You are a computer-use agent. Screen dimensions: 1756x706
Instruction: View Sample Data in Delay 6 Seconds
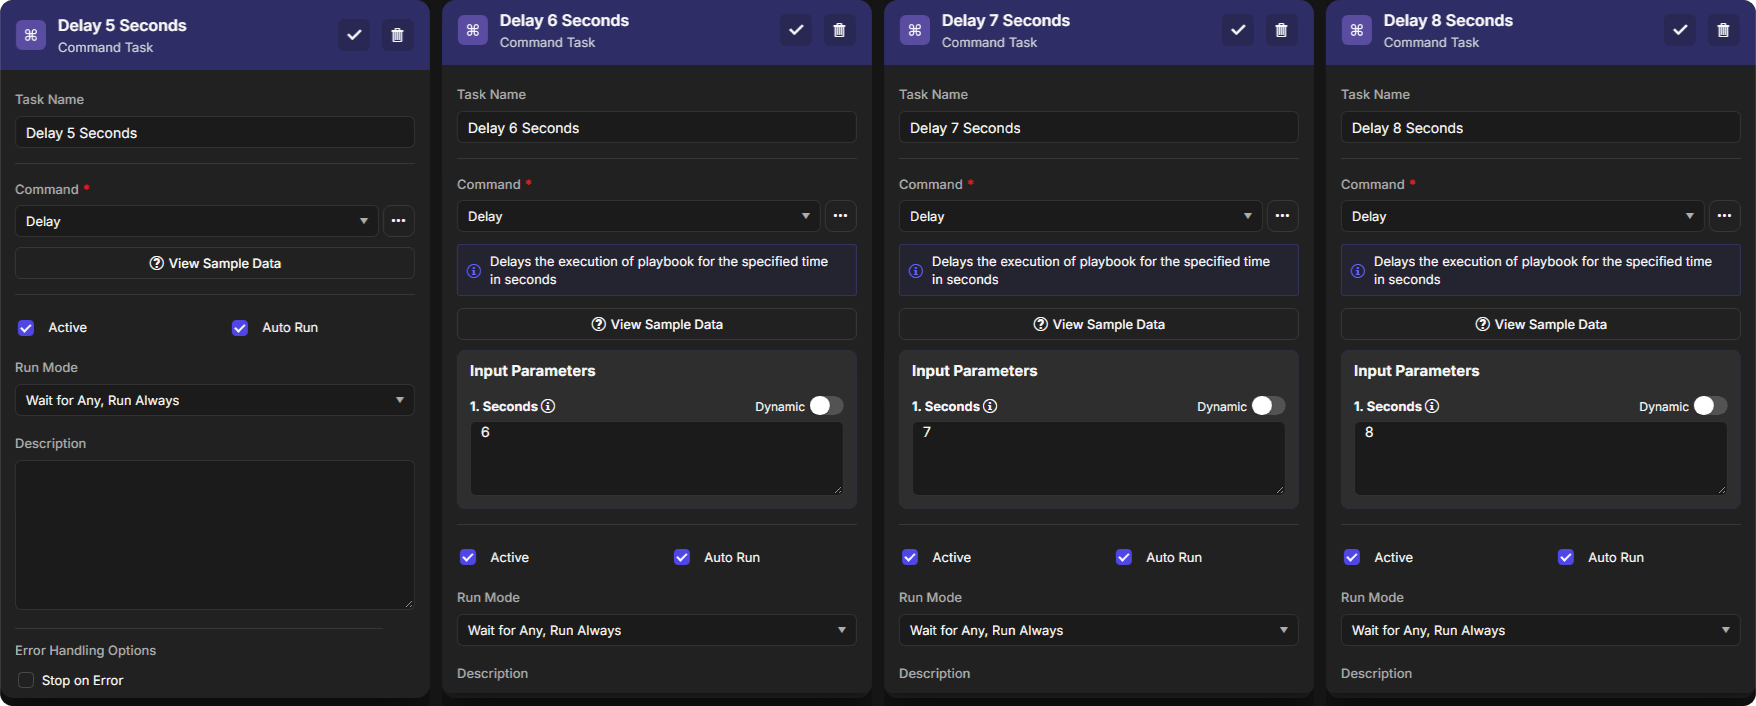coord(657,324)
